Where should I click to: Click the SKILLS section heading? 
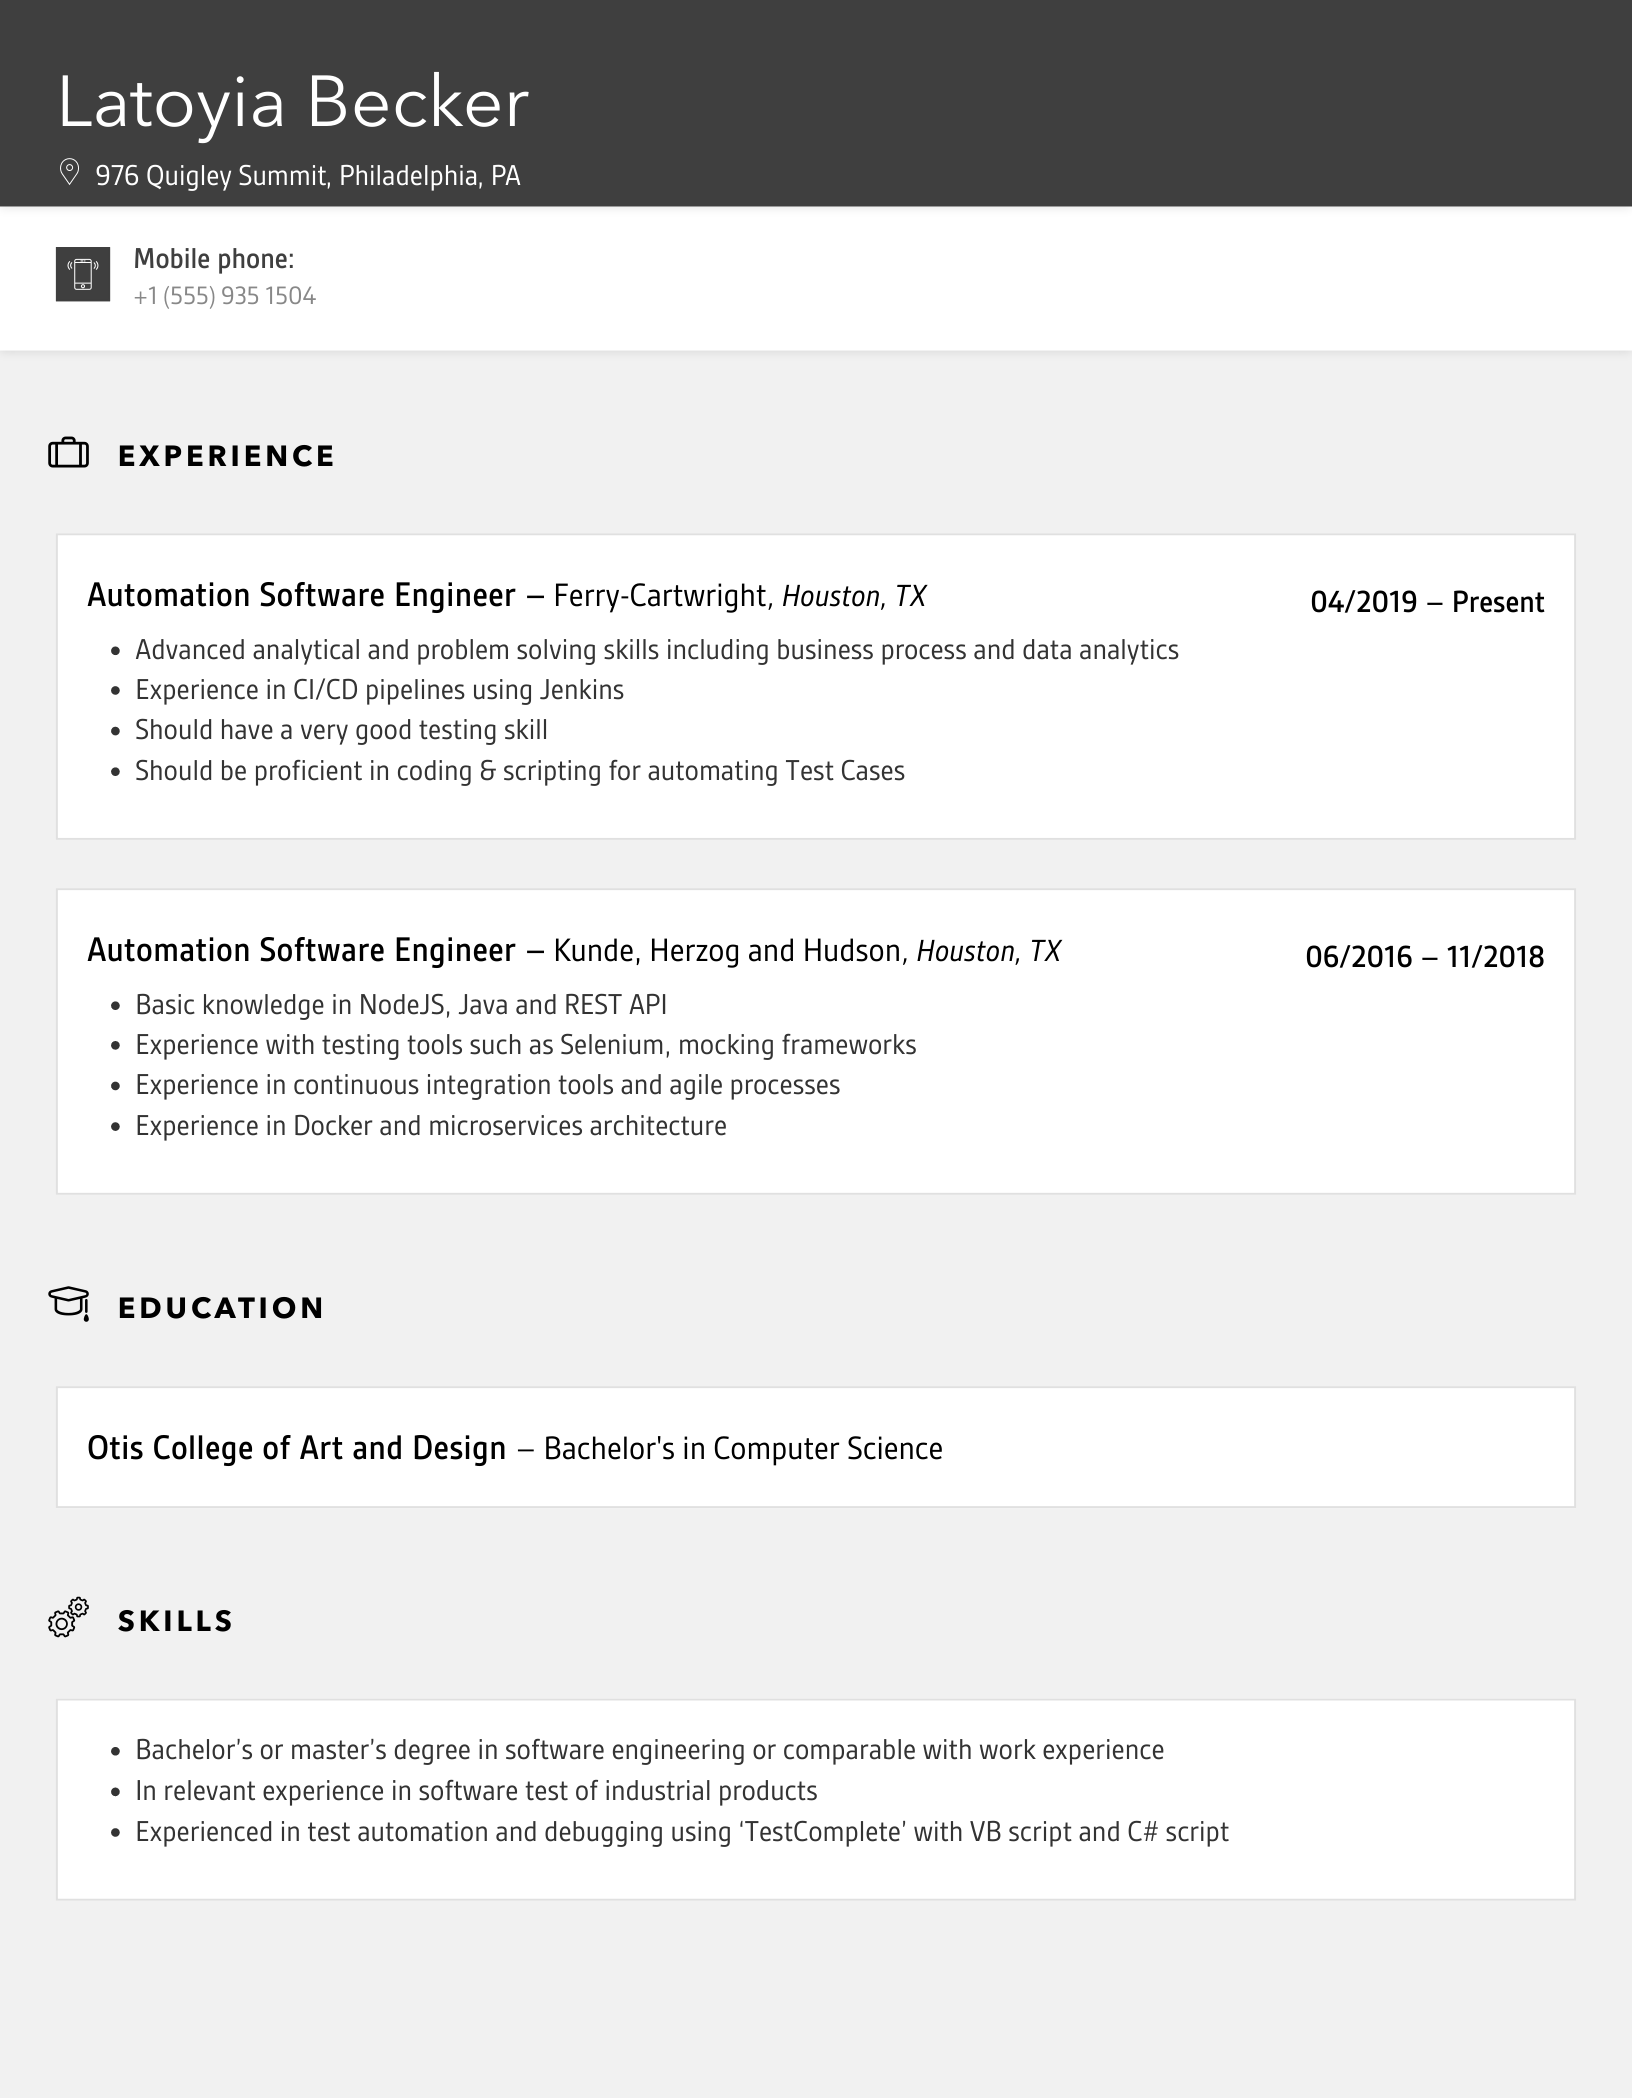tap(175, 1621)
